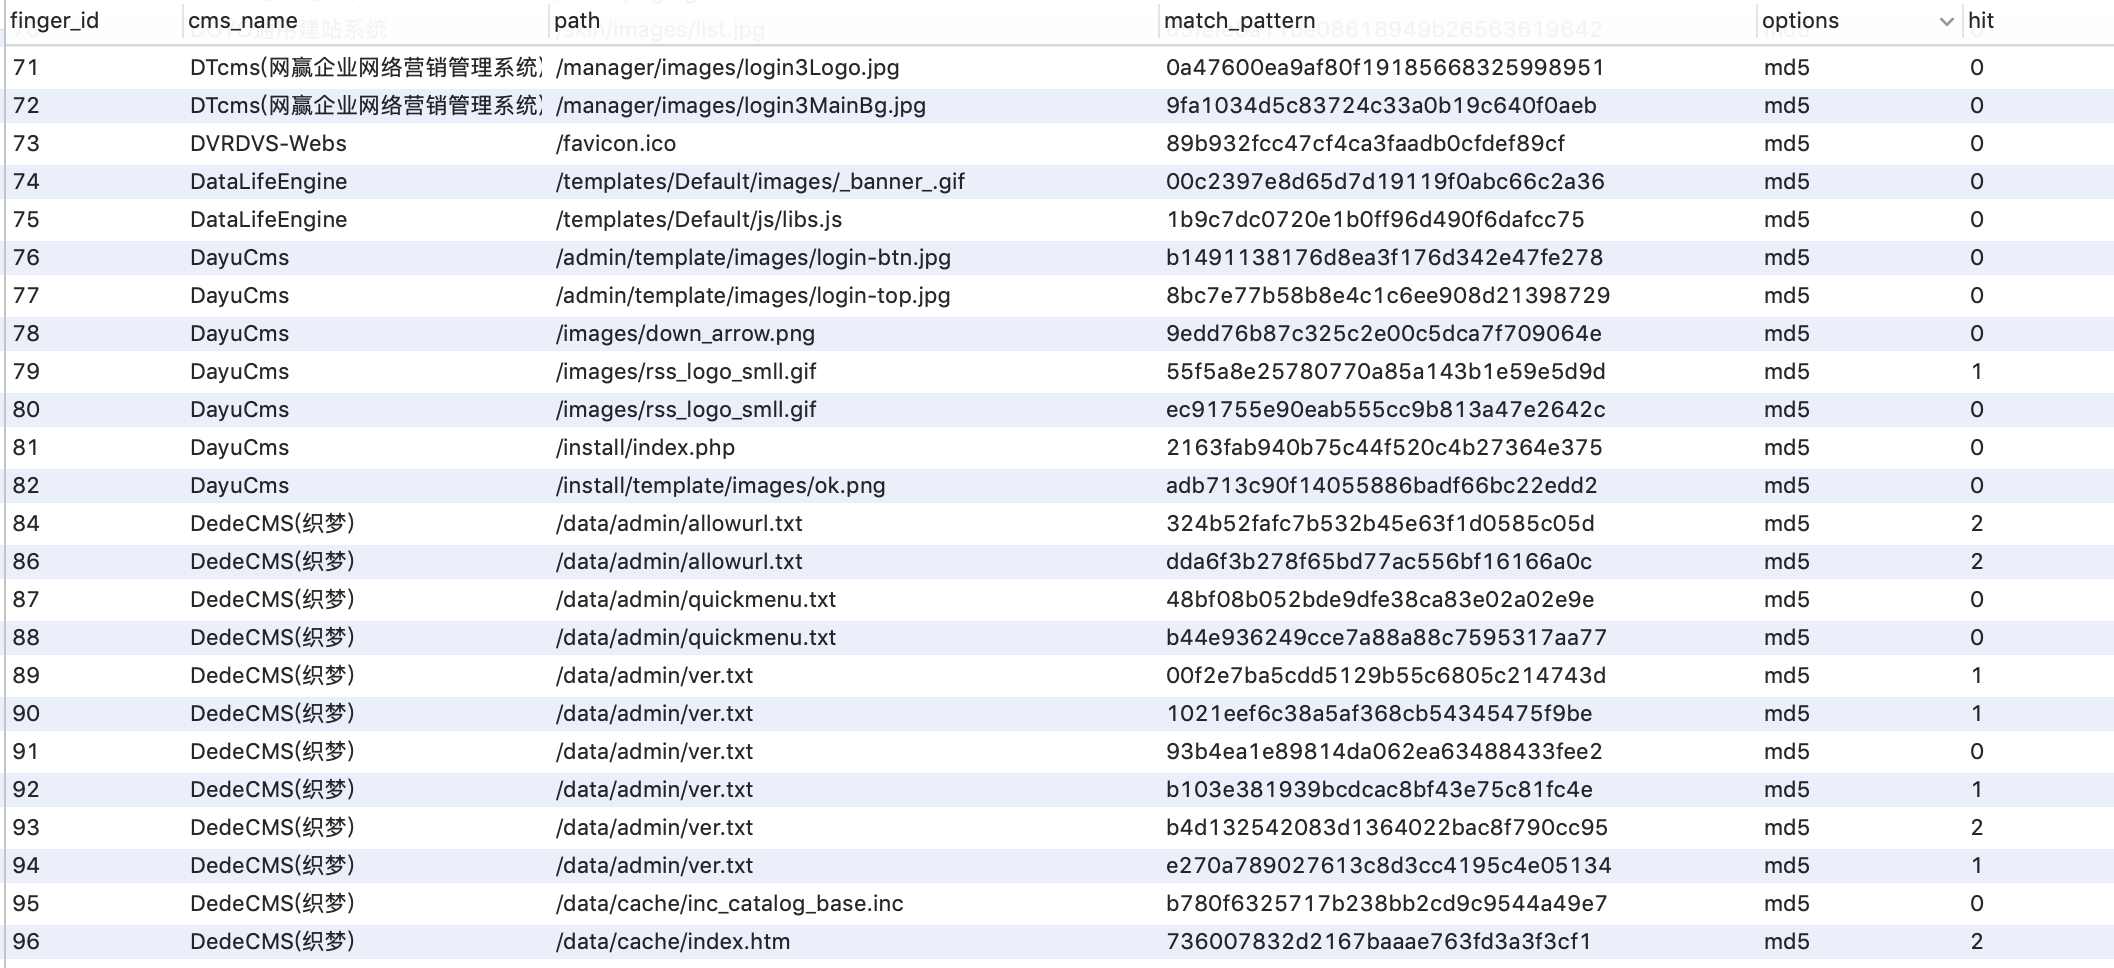Click the /favicon.ico path cell
Image resolution: width=2114 pixels, height=968 pixels.
tap(616, 144)
